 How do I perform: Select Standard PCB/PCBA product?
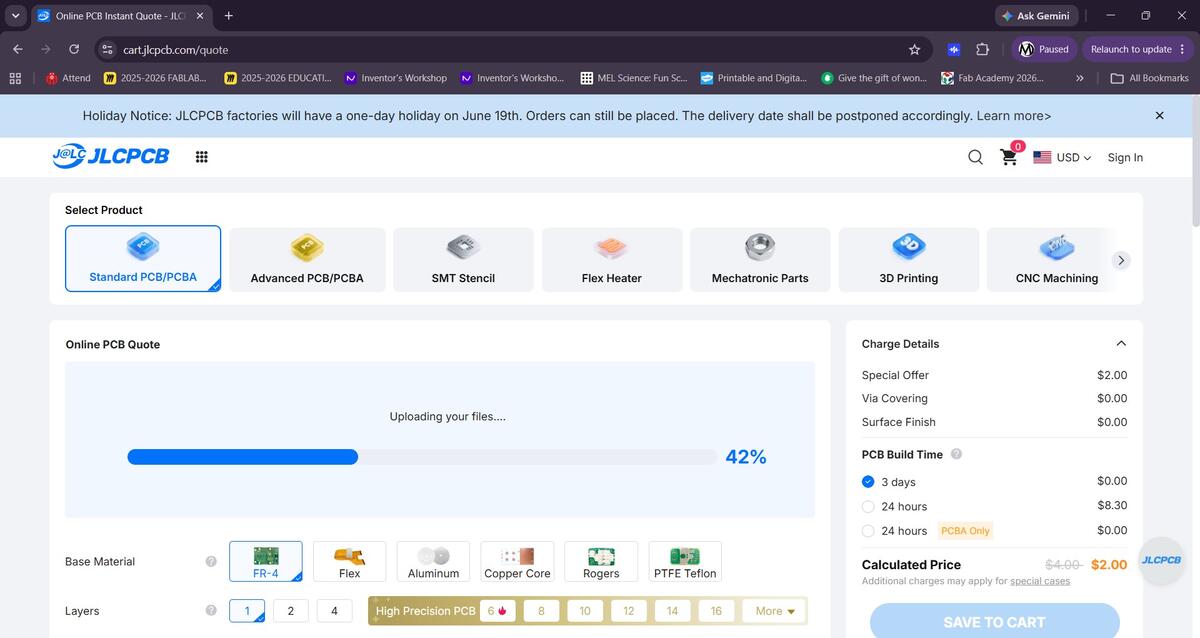point(143,259)
